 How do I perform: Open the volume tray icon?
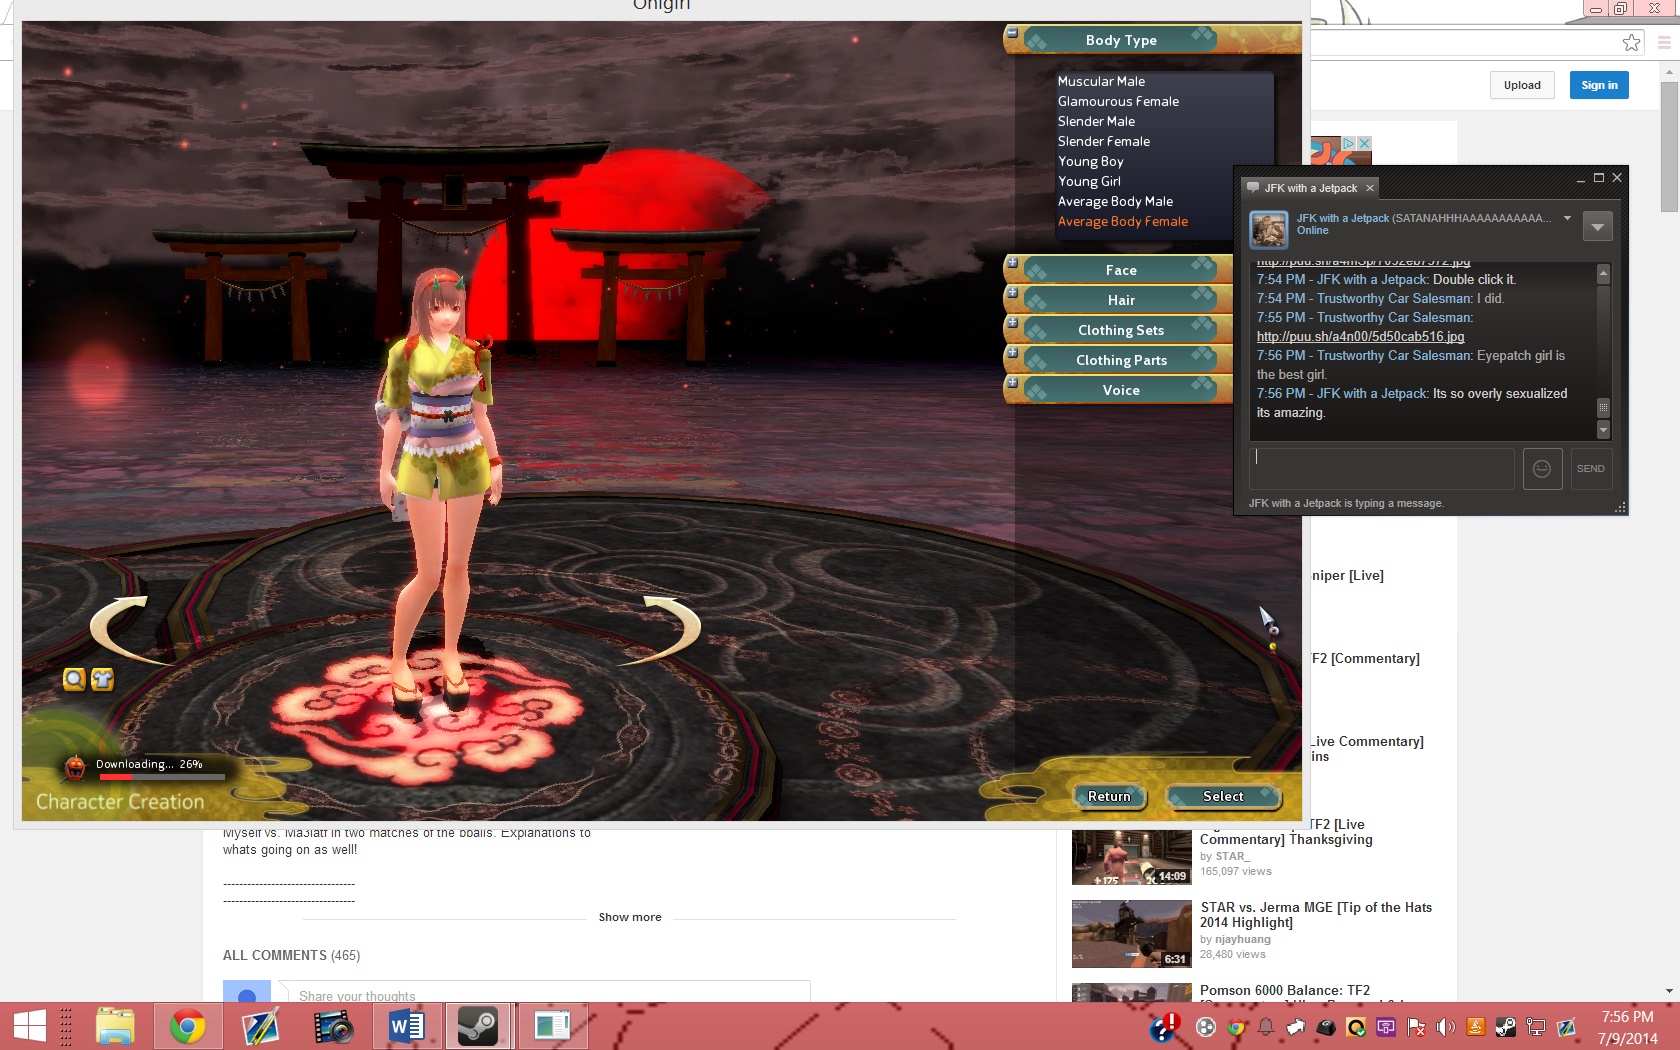(1445, 1027)
